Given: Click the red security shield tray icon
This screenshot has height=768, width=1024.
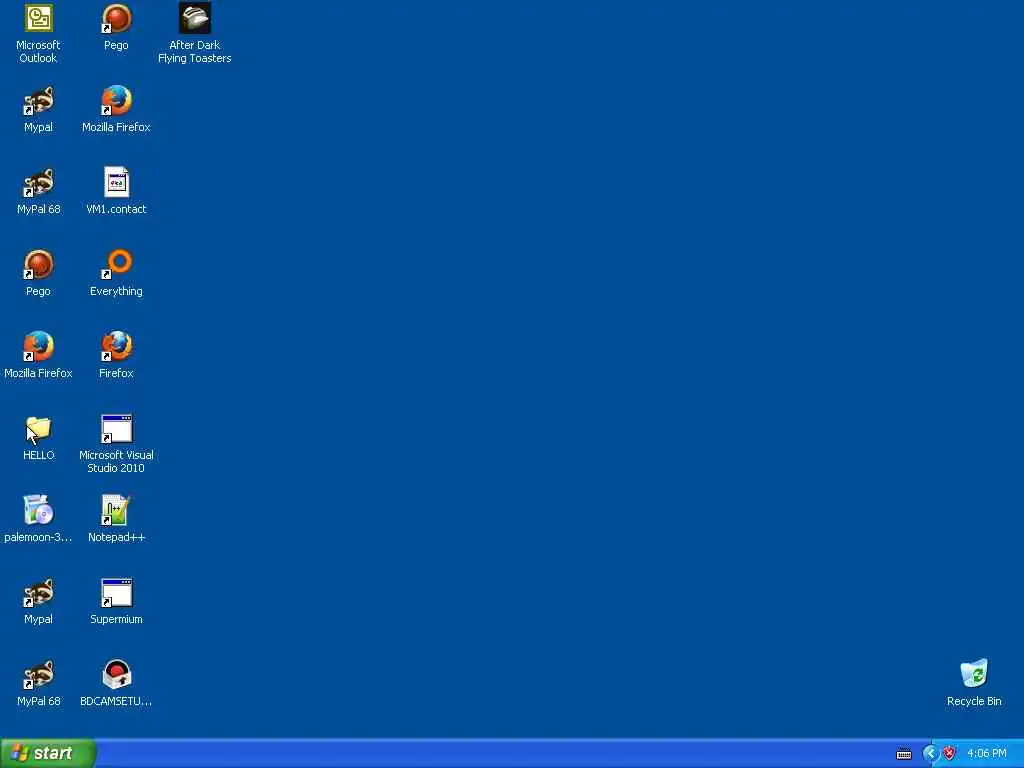Looking at the screenshot, I should tap(950, 754).
